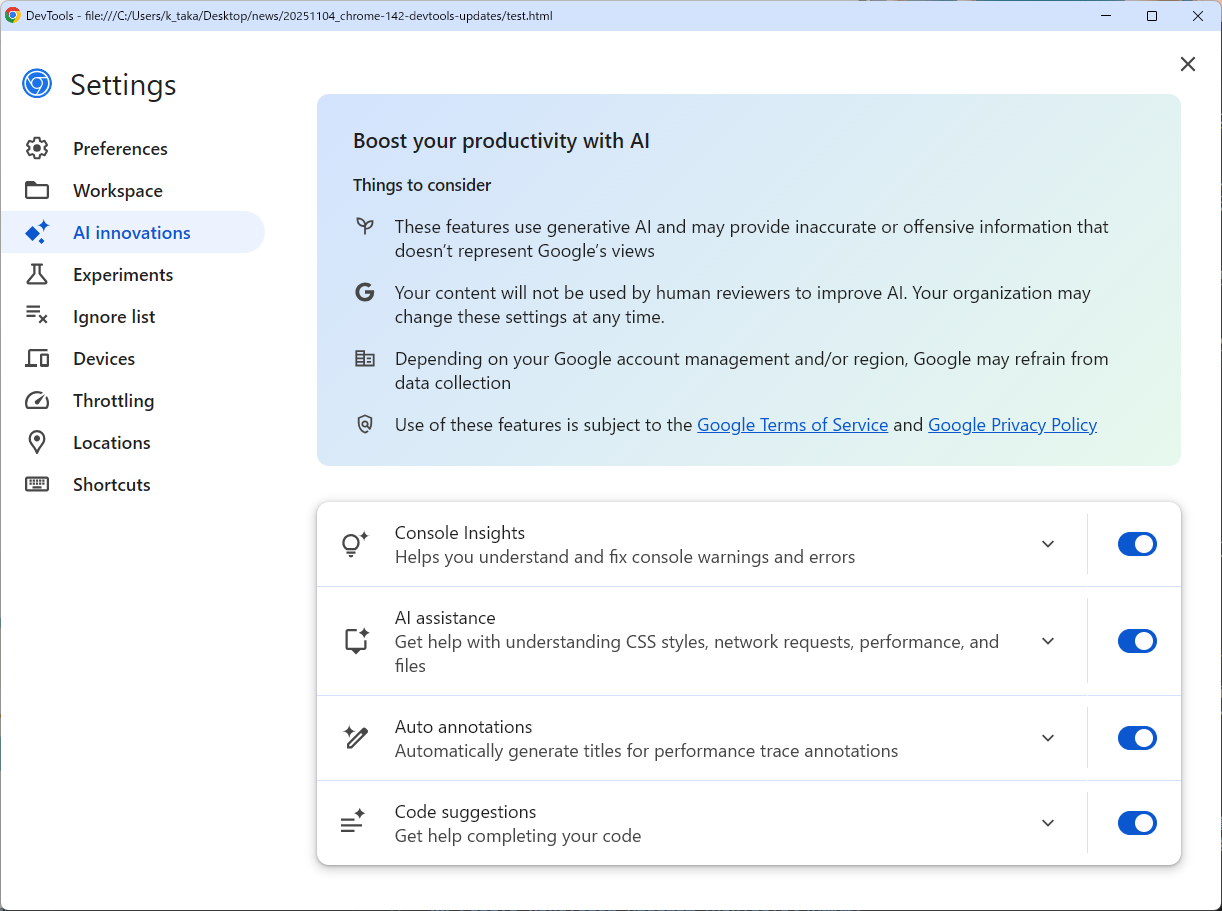Viewport: 1222px width, 911px height.
Task: Open the Google Terms of Service link
Action: click(792, 425)
